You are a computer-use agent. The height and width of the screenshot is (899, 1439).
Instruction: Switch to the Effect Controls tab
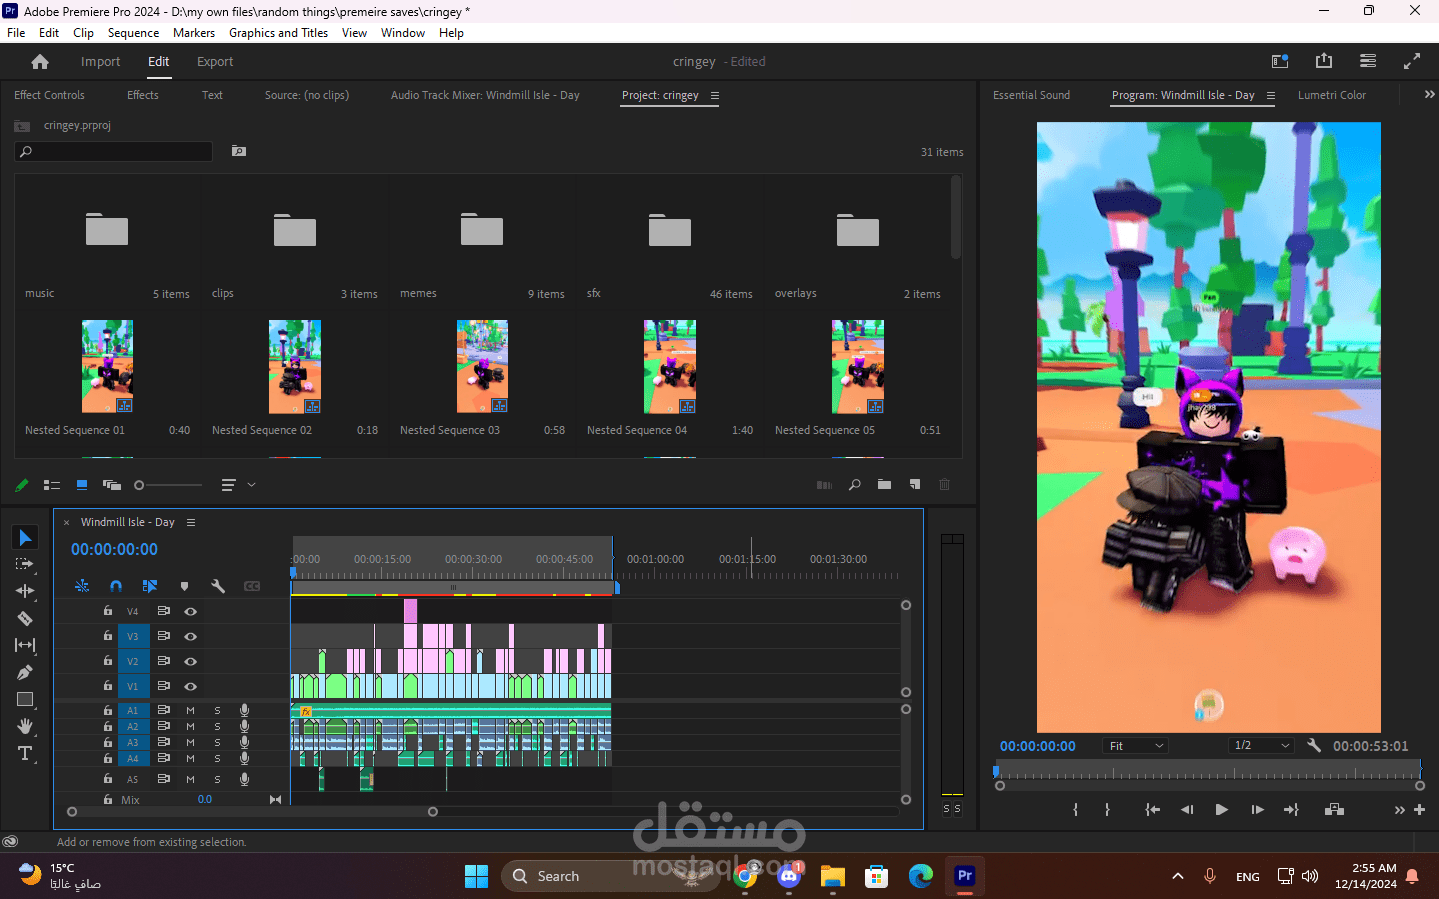[49, 95]
